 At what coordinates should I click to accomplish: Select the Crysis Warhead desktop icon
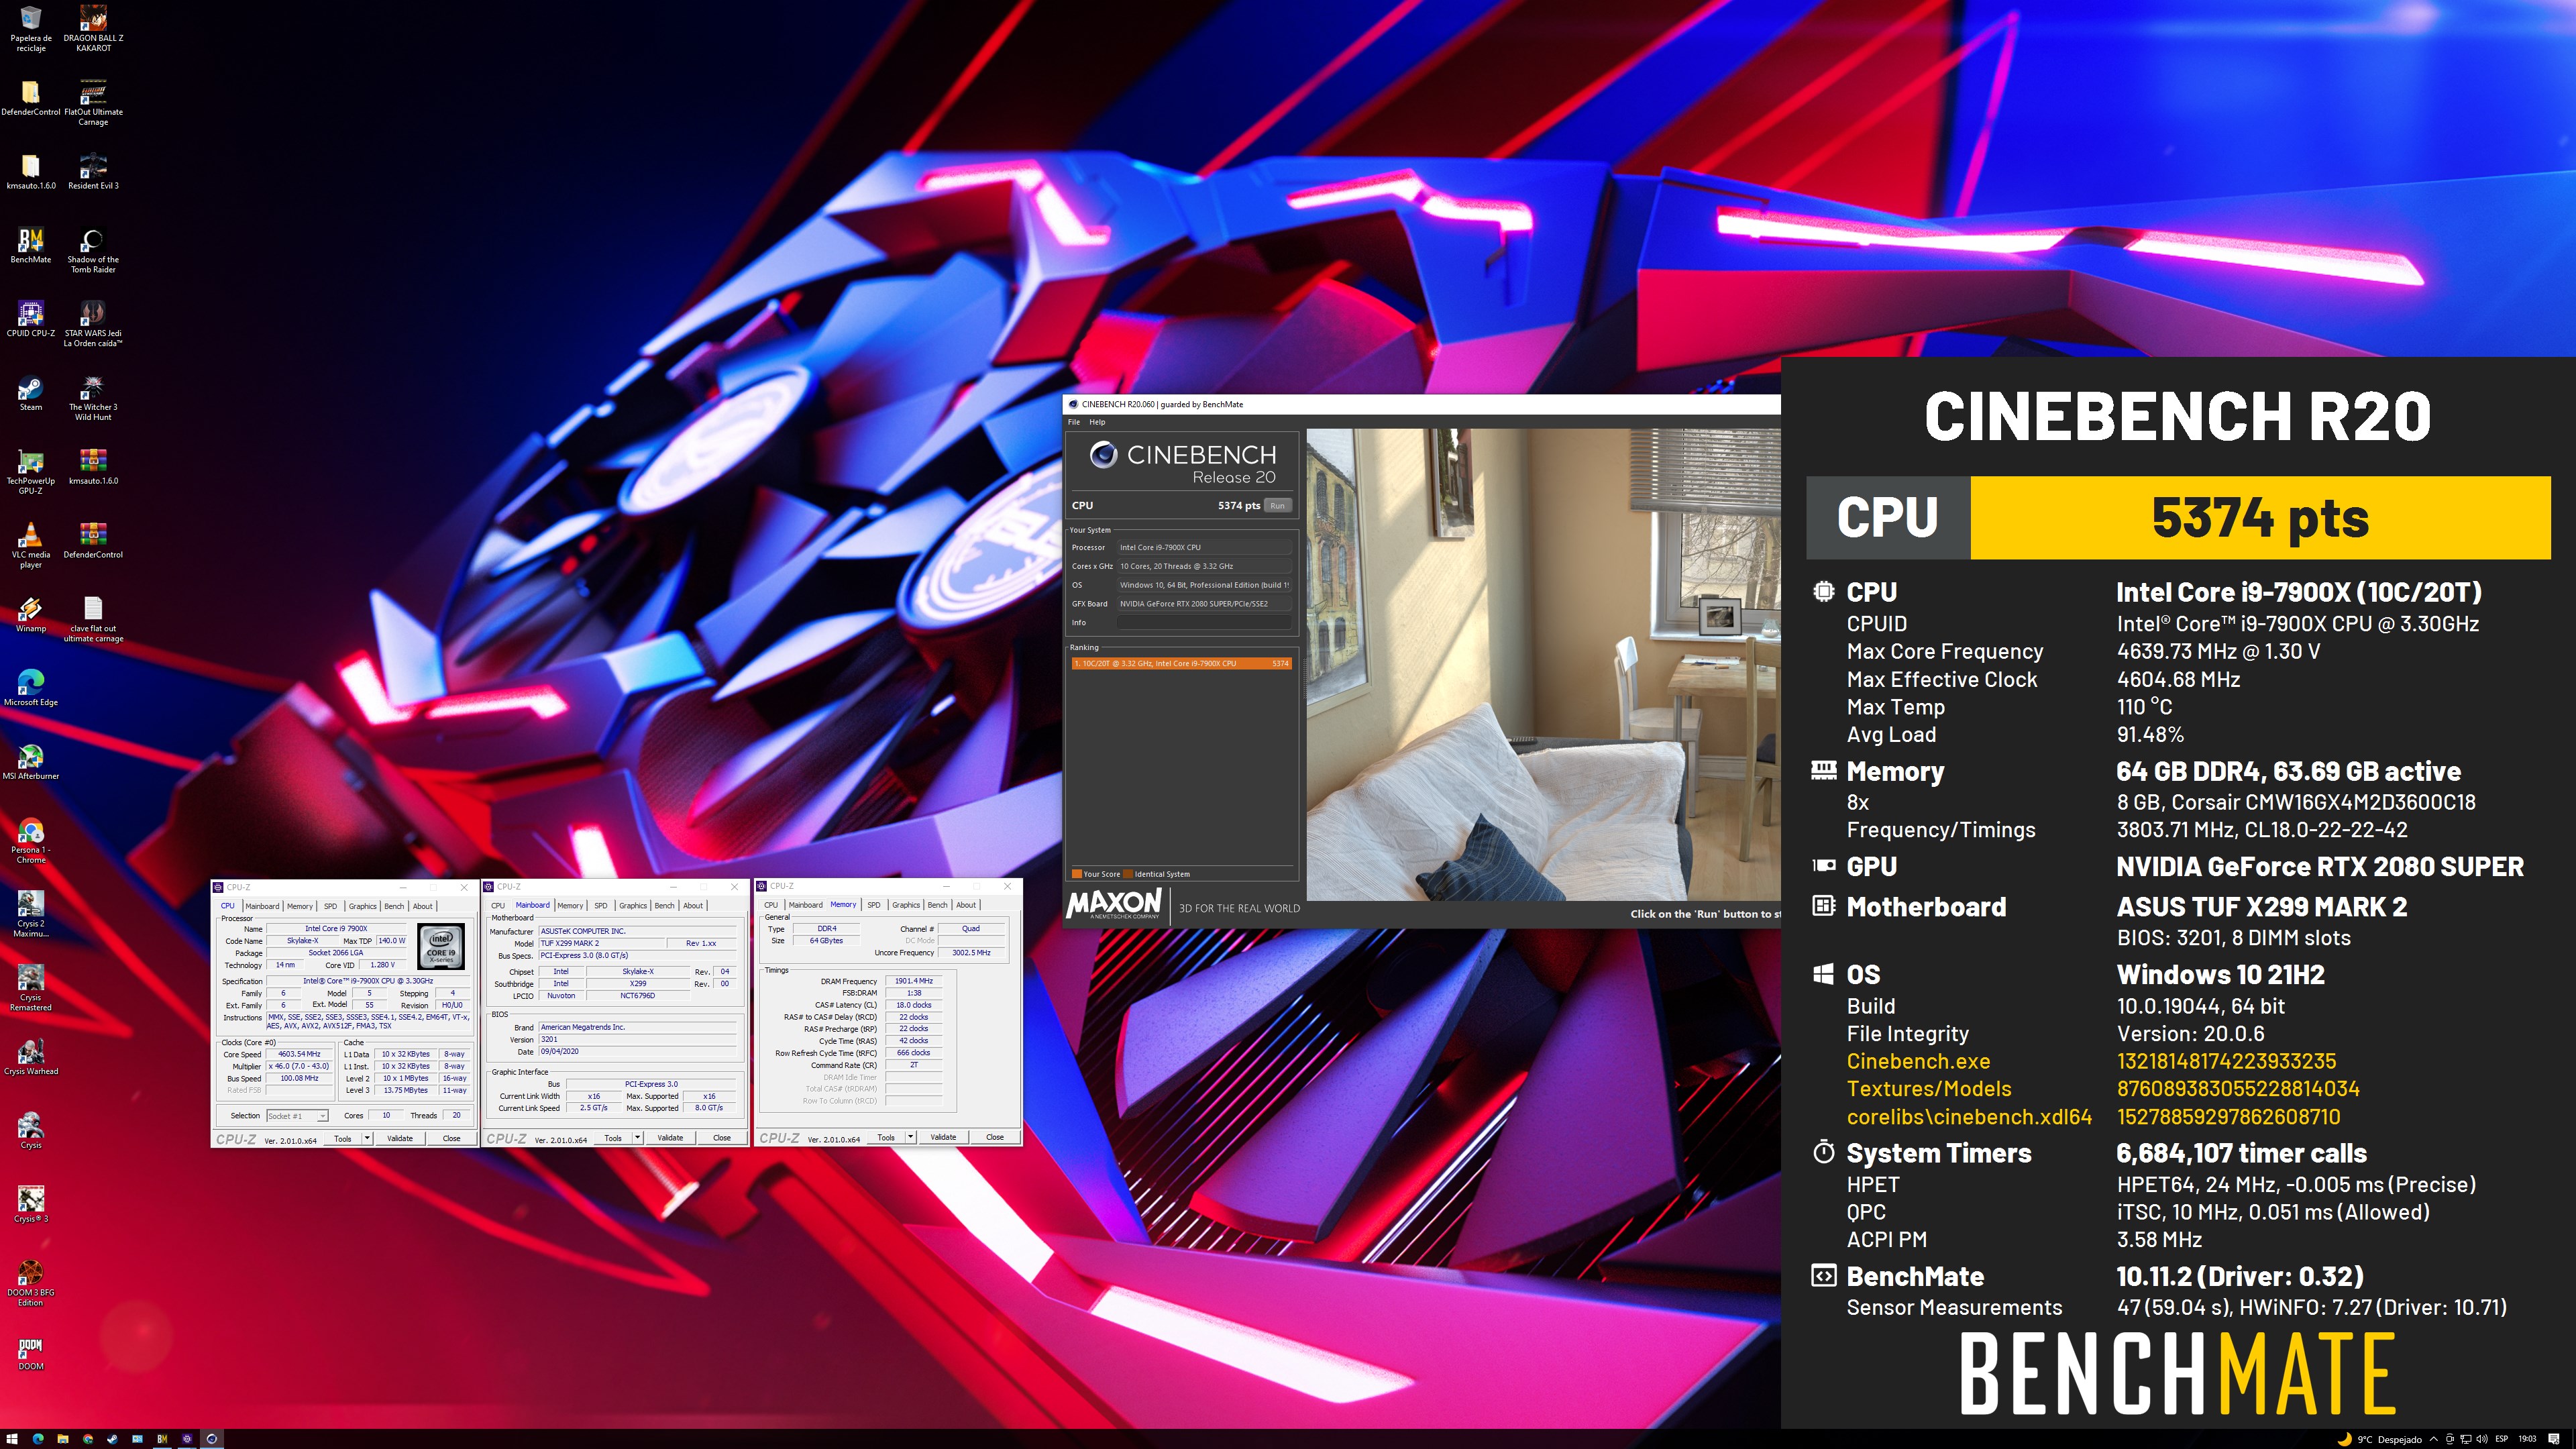click(x=31, y=1057)
